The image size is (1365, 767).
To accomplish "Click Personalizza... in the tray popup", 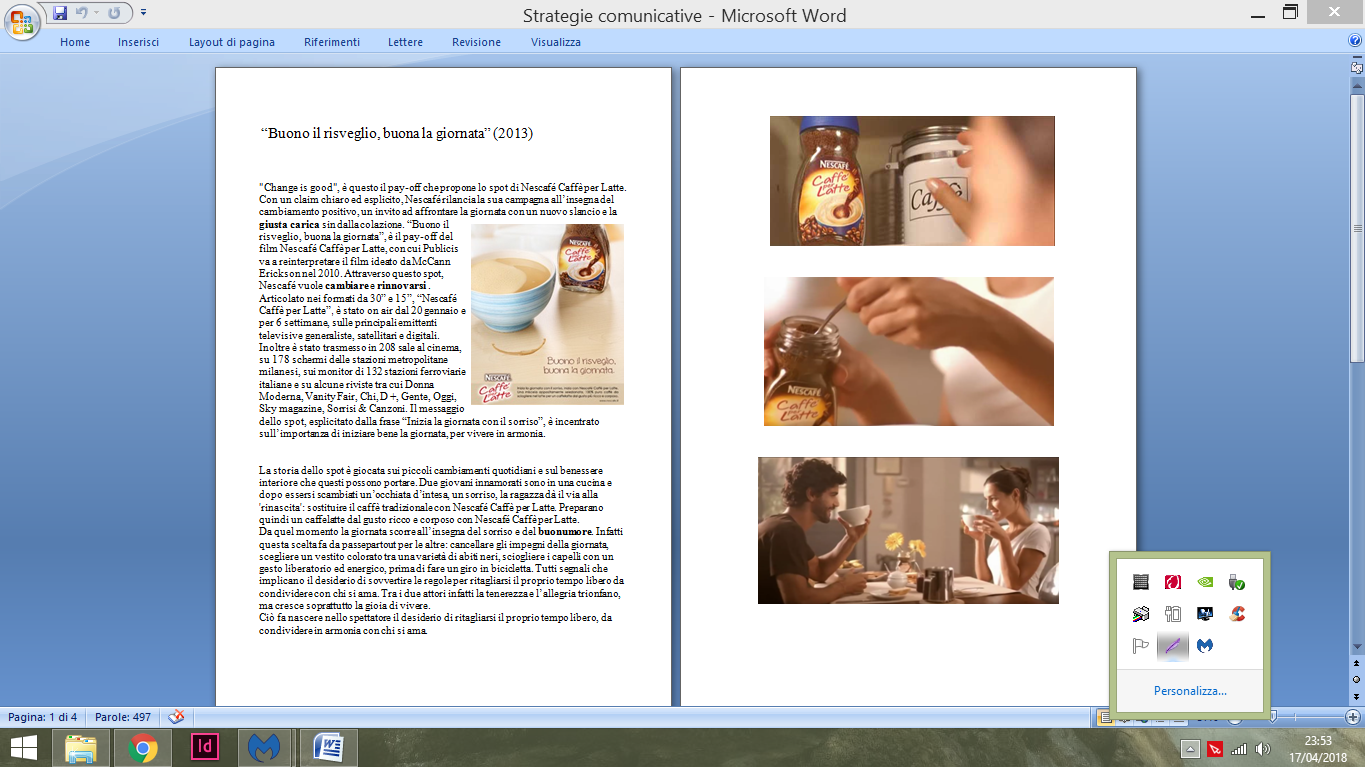I will click(x=1190, y=690).
